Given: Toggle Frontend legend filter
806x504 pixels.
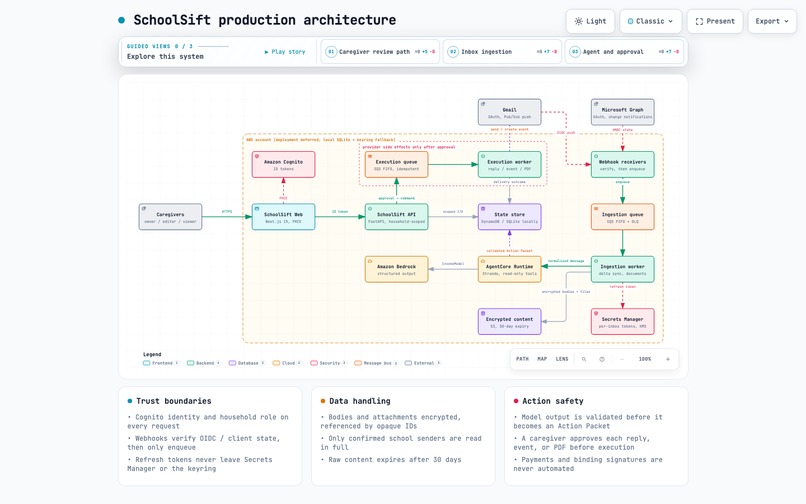Looking at the screenshot, I should pos(161,363).
